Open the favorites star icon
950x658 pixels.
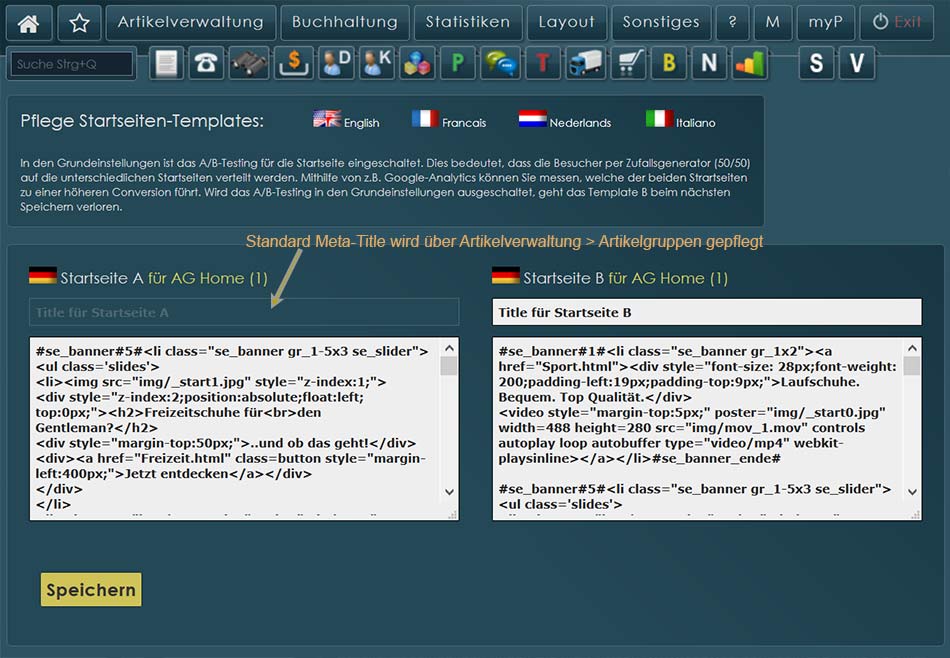79,22
